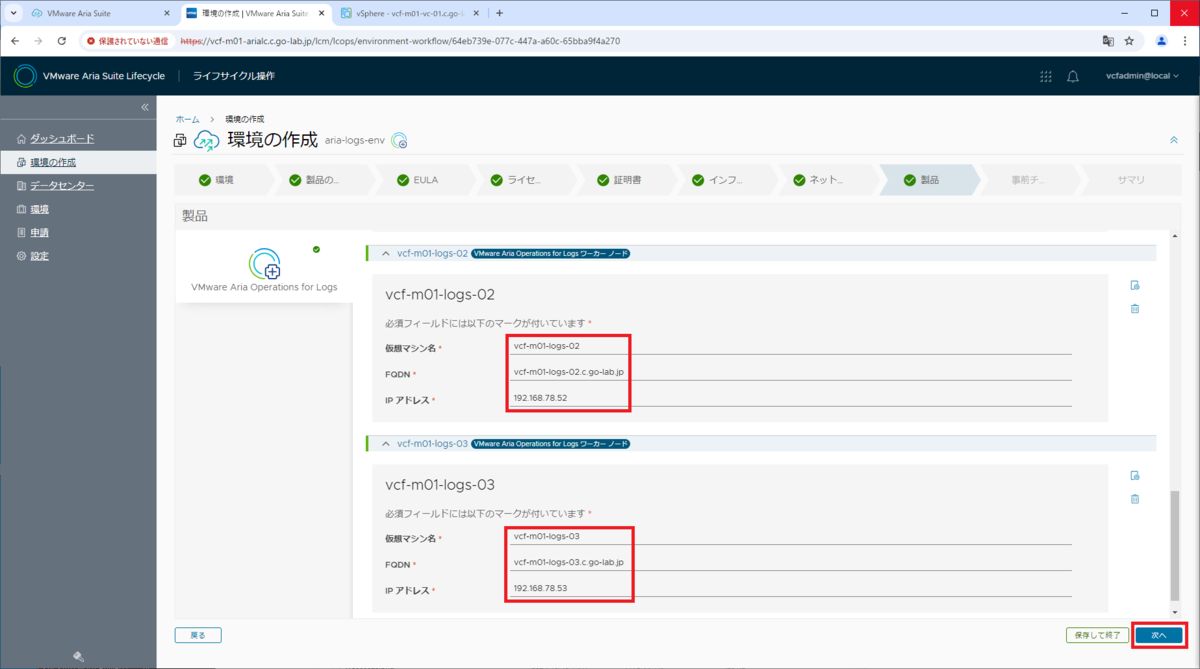Open 設定 in the sidebar
This screenshot has height=669, width=1200.
point(39,256)
